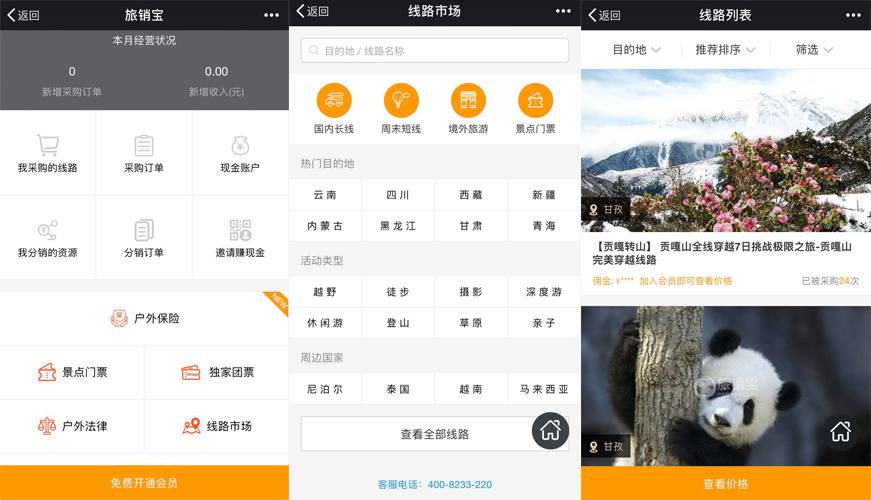Expand the 推荐排序 sort dropdown

tap(725, 49)
